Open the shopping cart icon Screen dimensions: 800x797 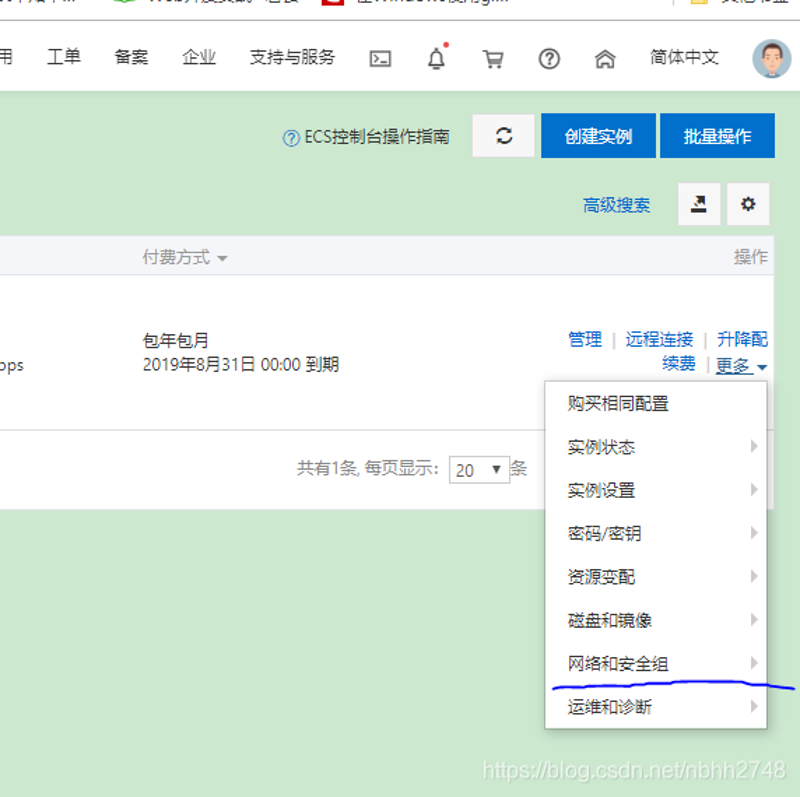[492, 58]
